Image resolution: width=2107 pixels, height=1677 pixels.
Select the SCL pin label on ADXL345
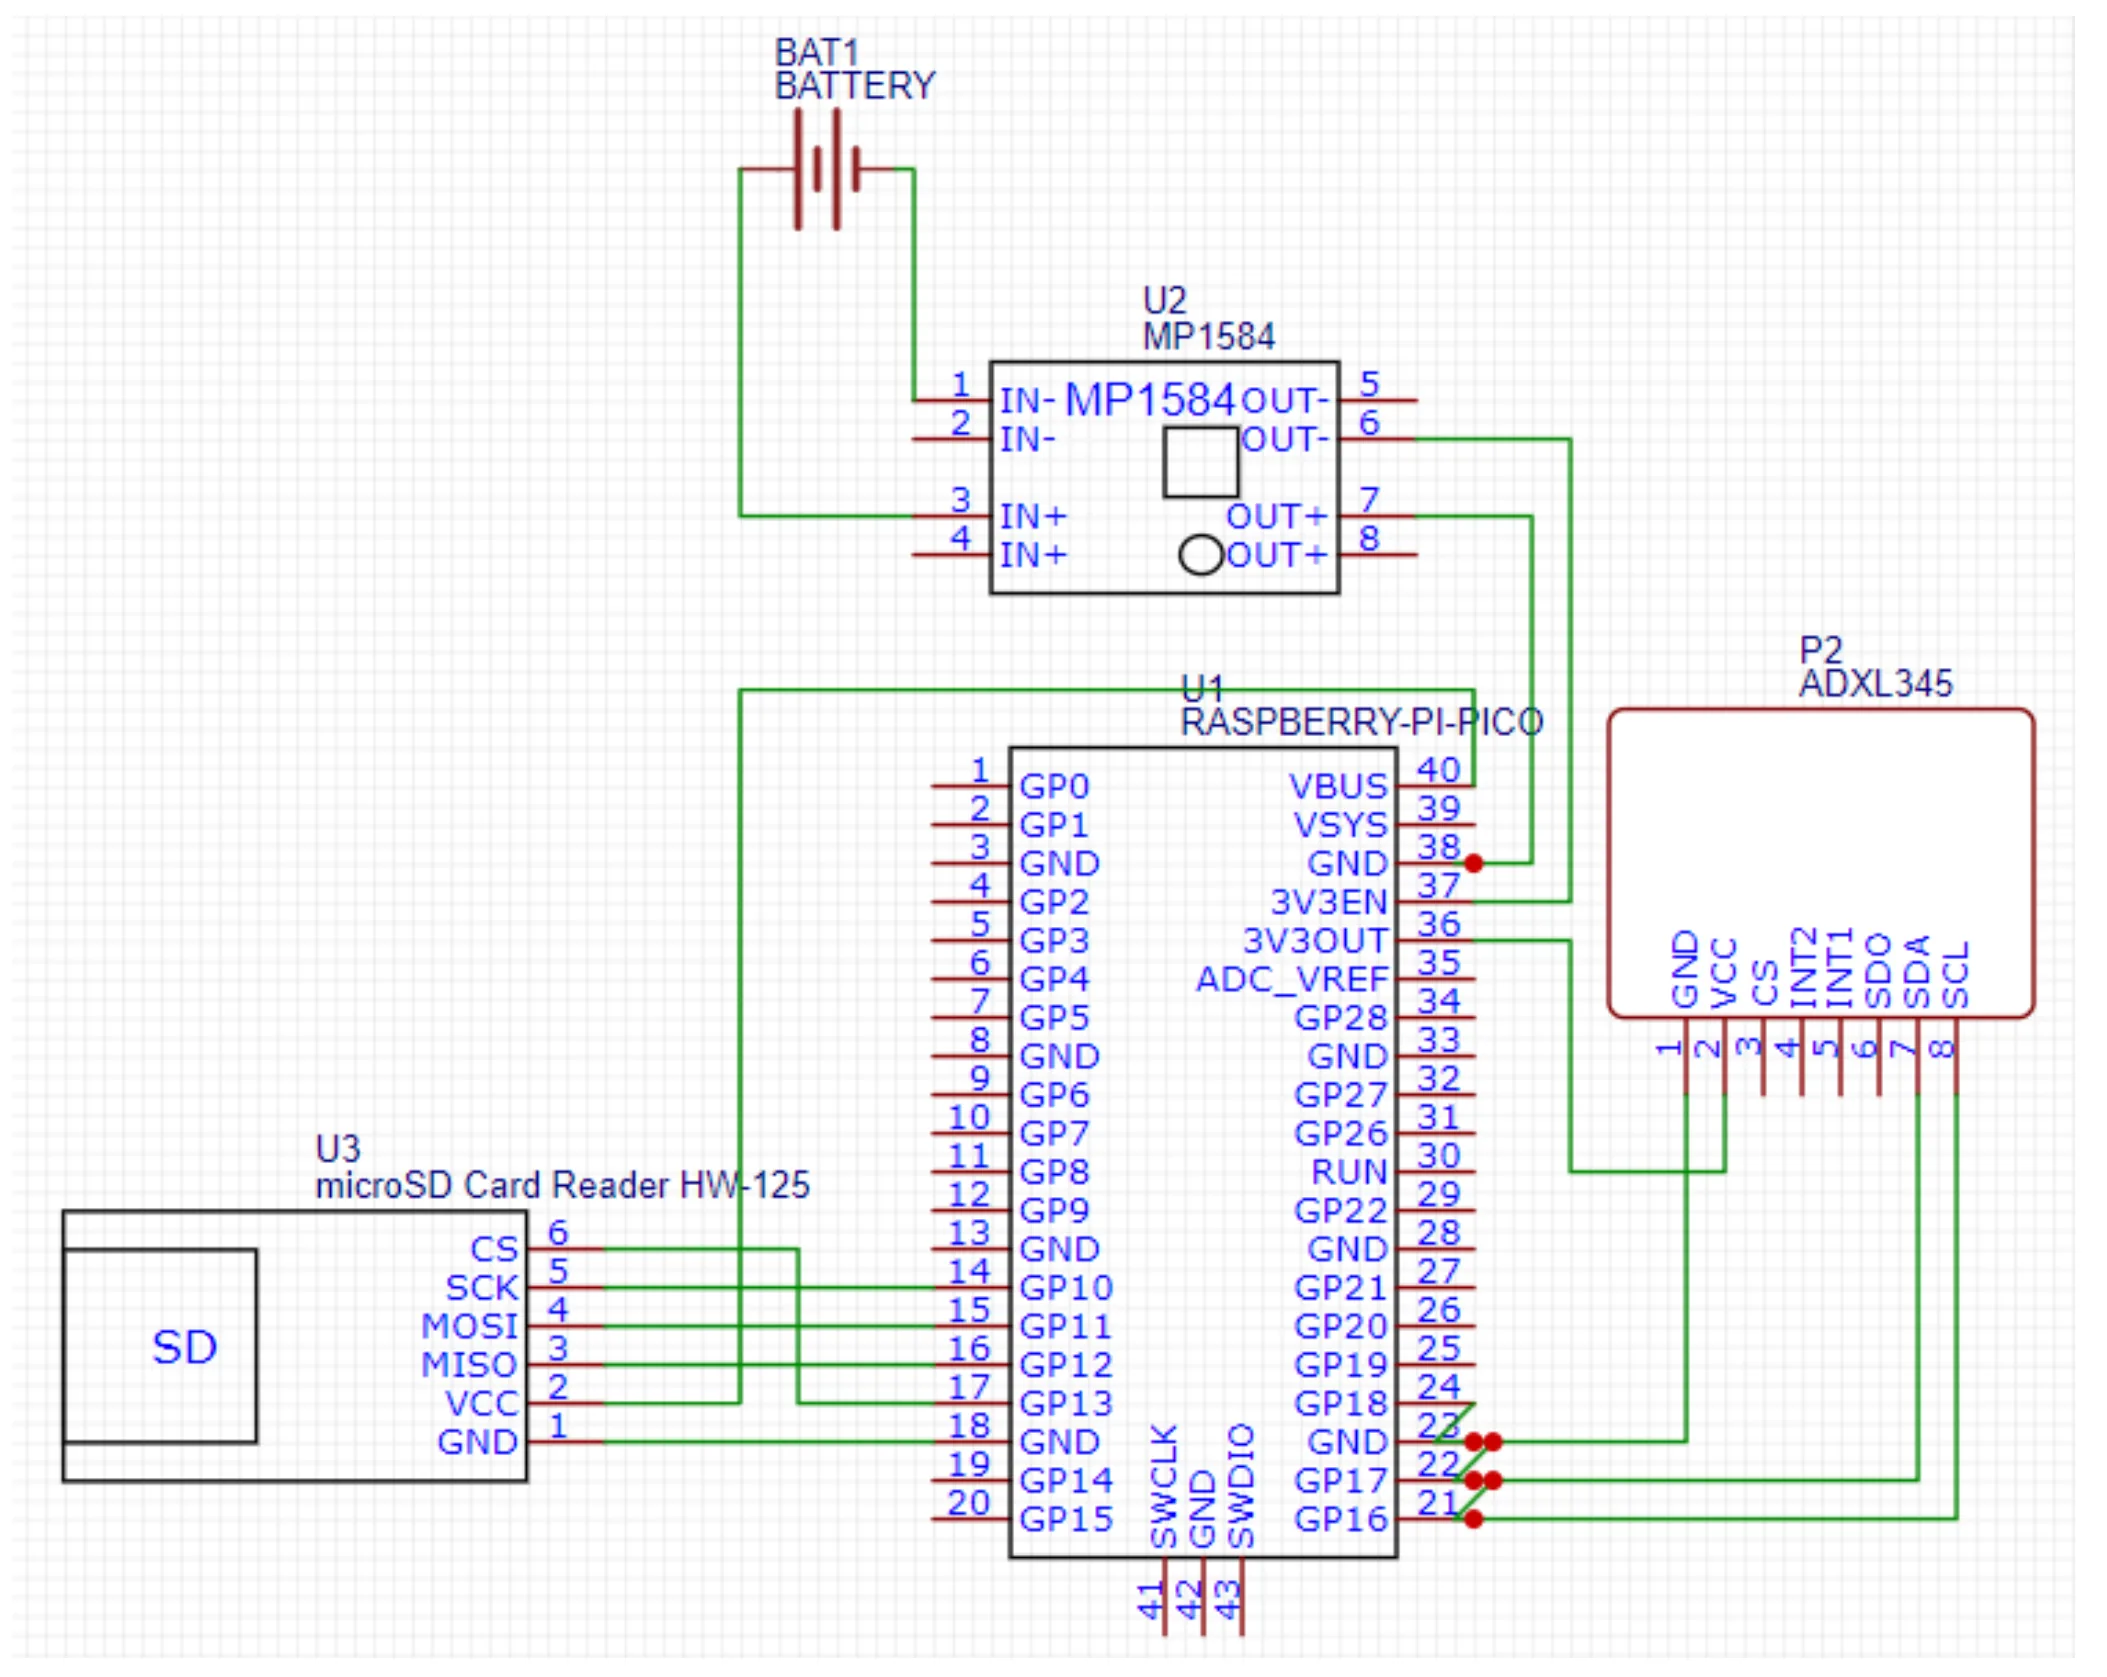click(x=1955, y=974)
